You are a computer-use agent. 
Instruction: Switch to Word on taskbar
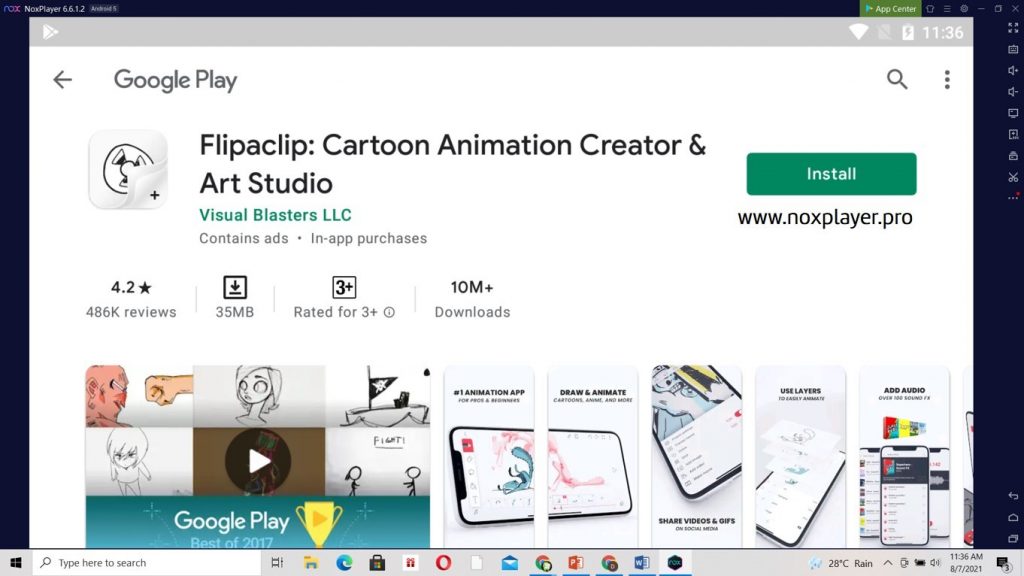coord(642,562)
